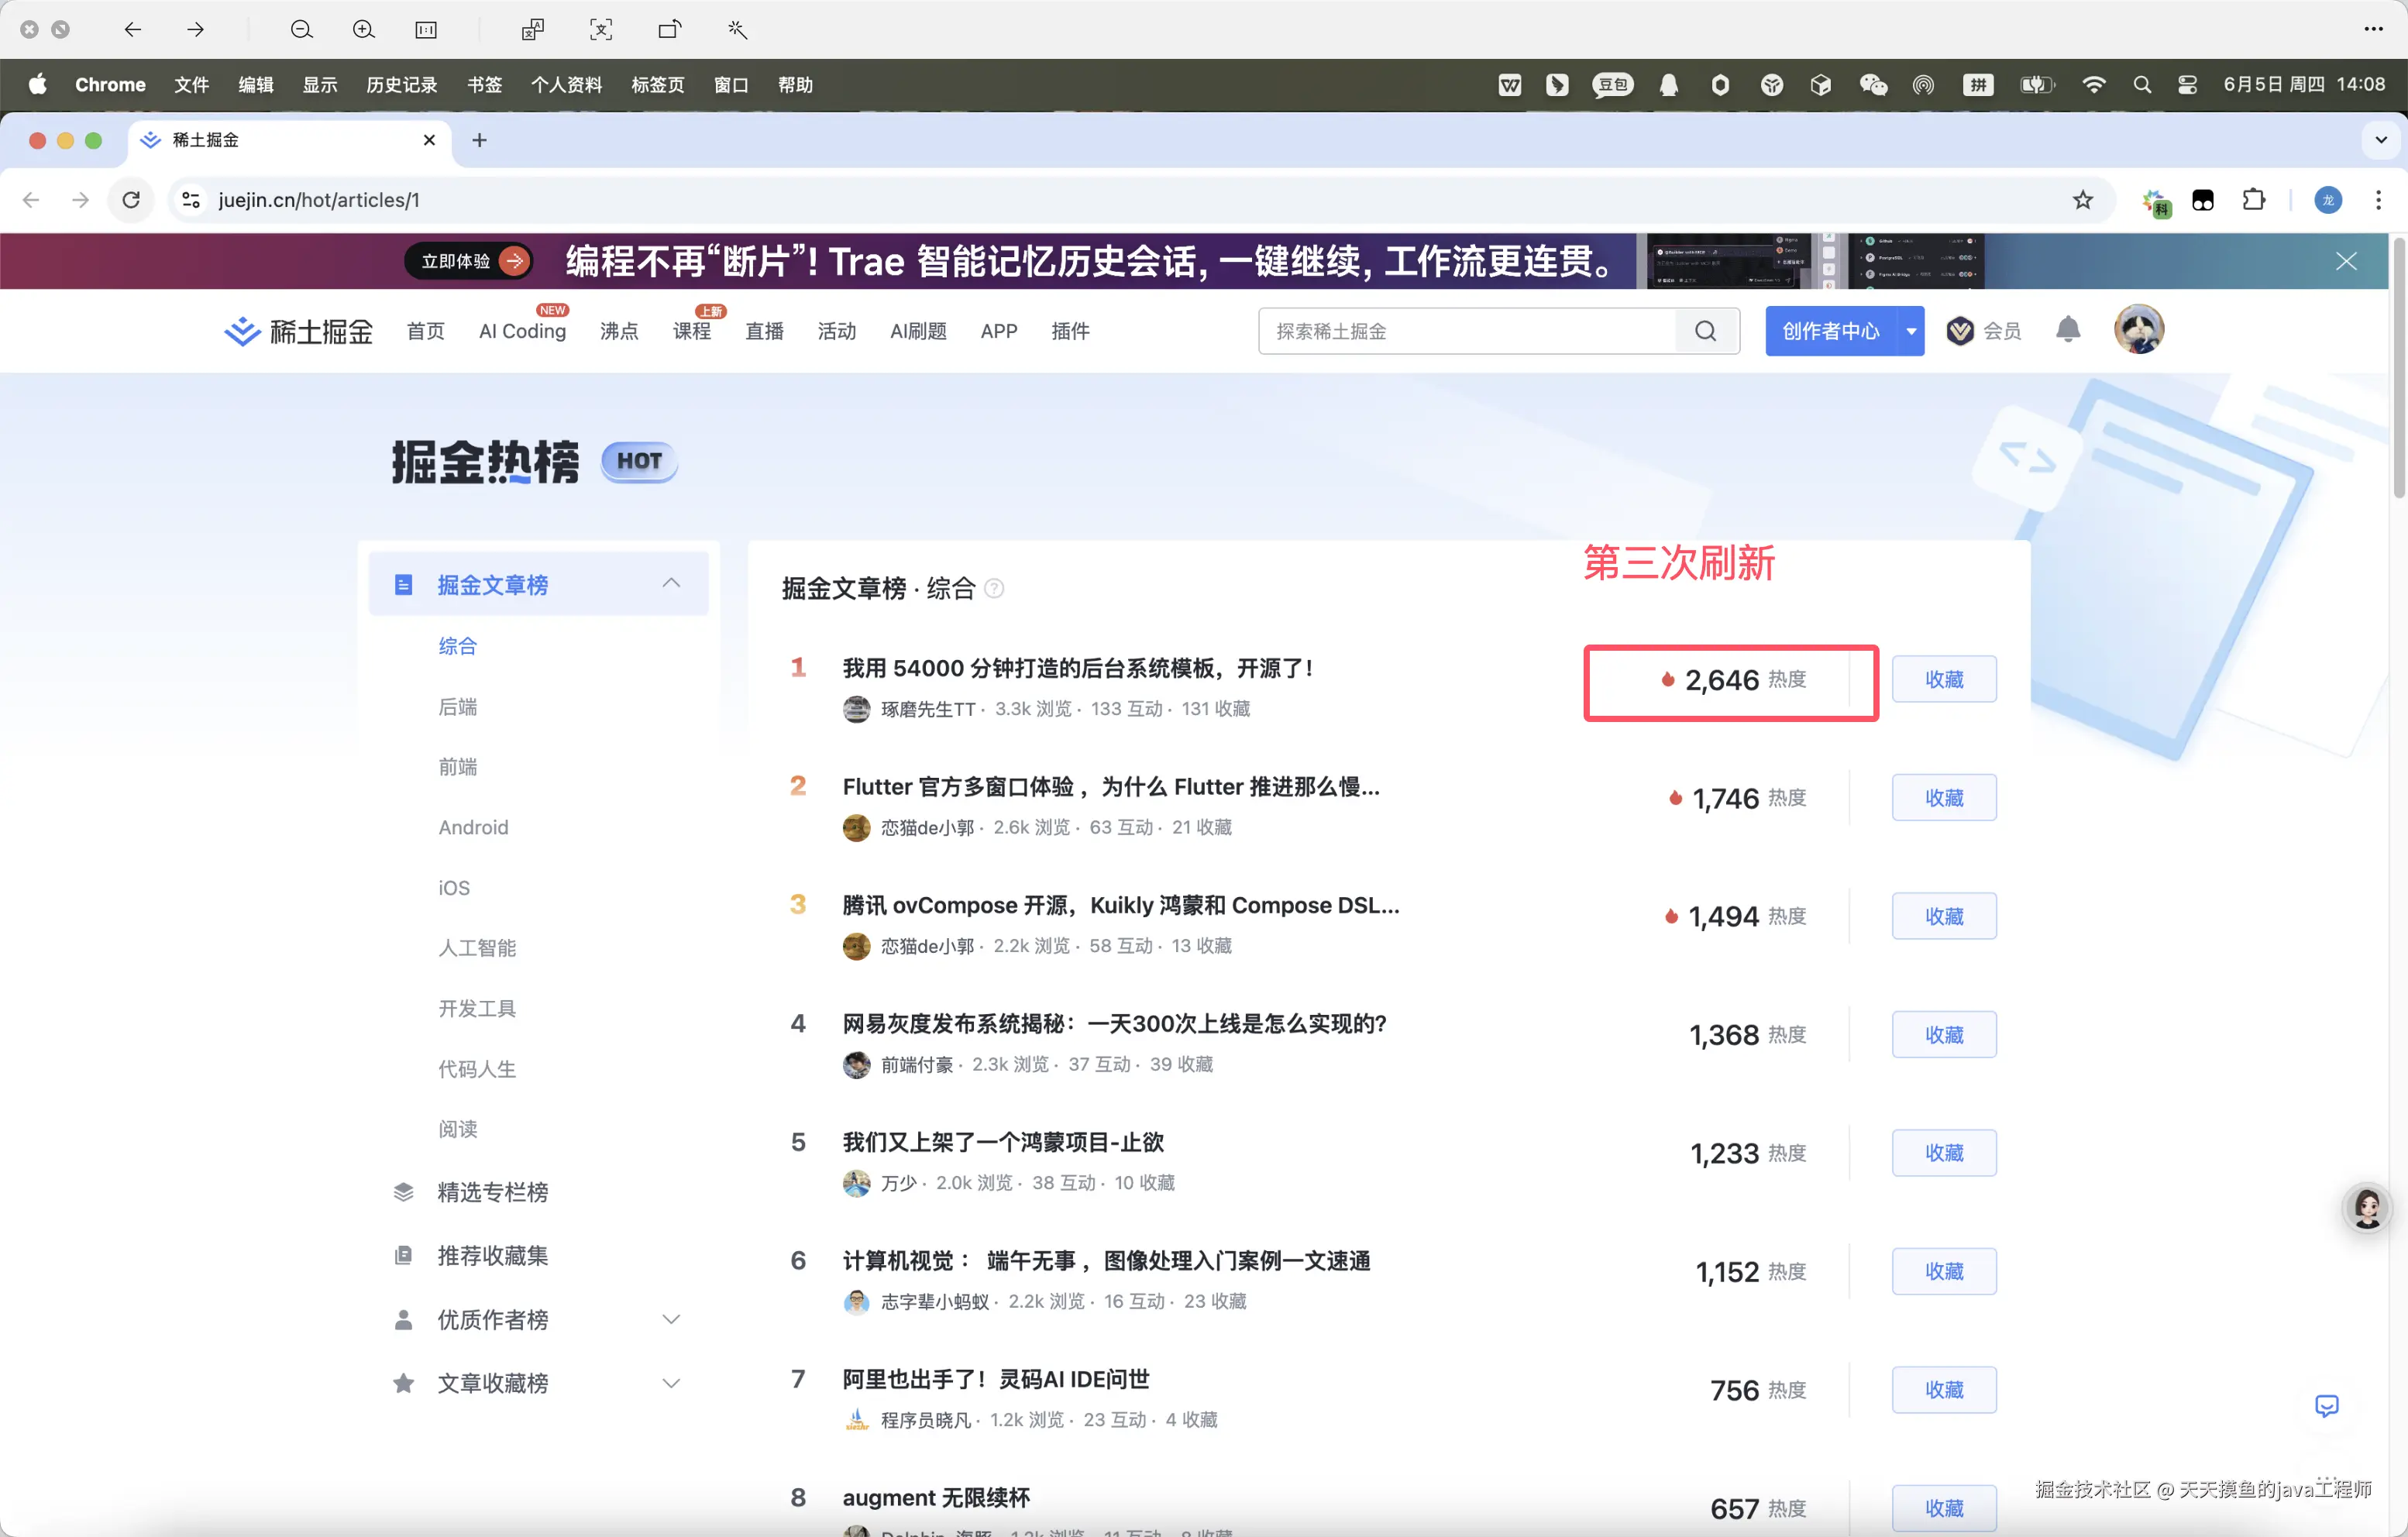Collapse the 掘金文章榜 section
The height and width of the screenshot is (1537, 2408).
[x=671, y=584]
